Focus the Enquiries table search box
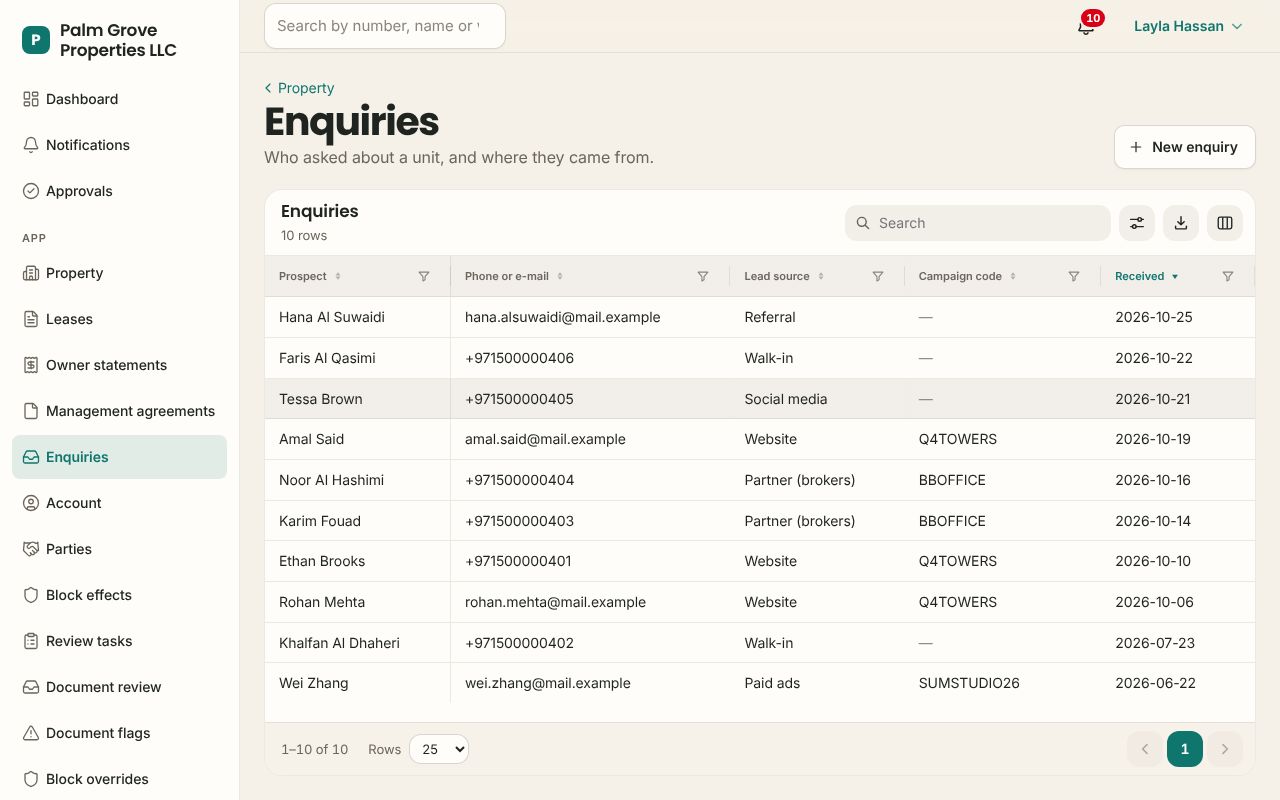 (x=978, y=223)
